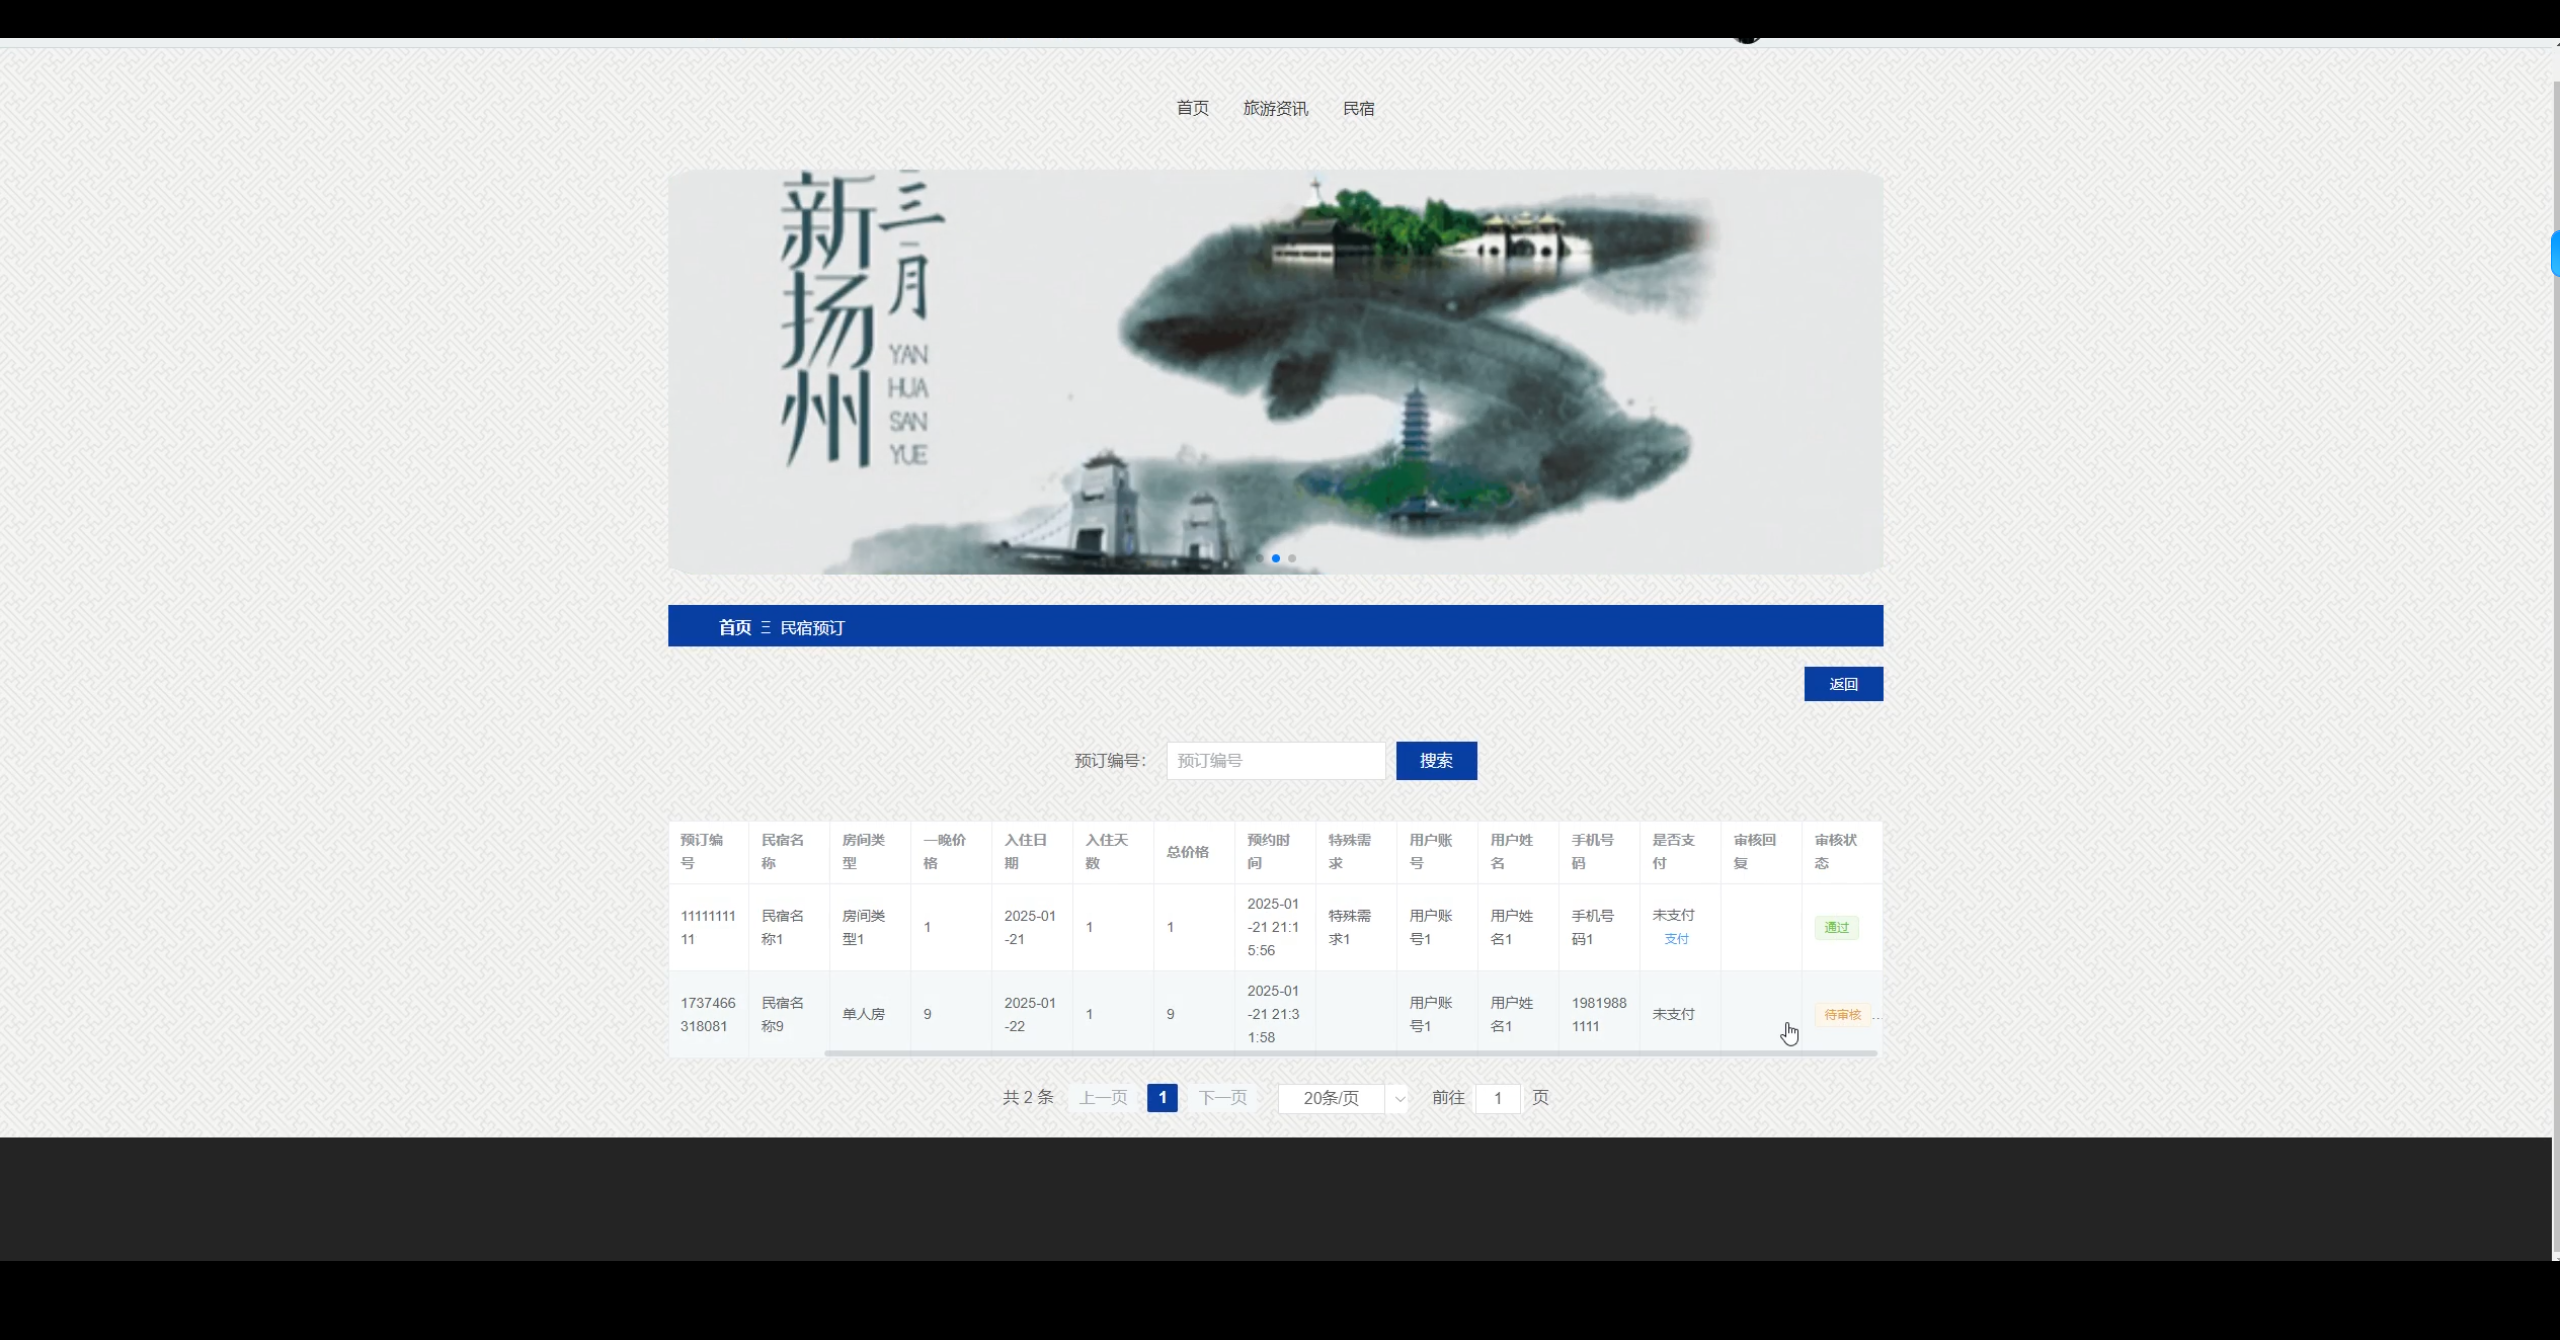Select the active blue carousel dot

click(1276, 558)
